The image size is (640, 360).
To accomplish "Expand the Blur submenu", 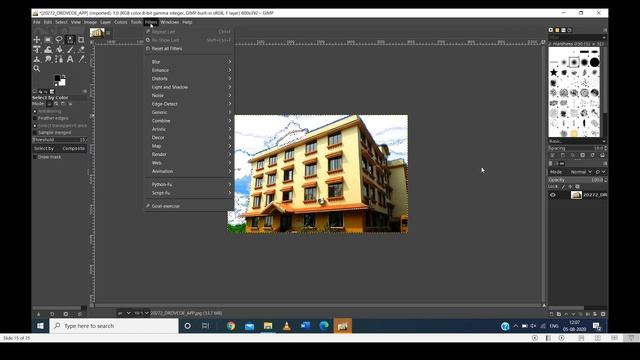I will 190,62.
